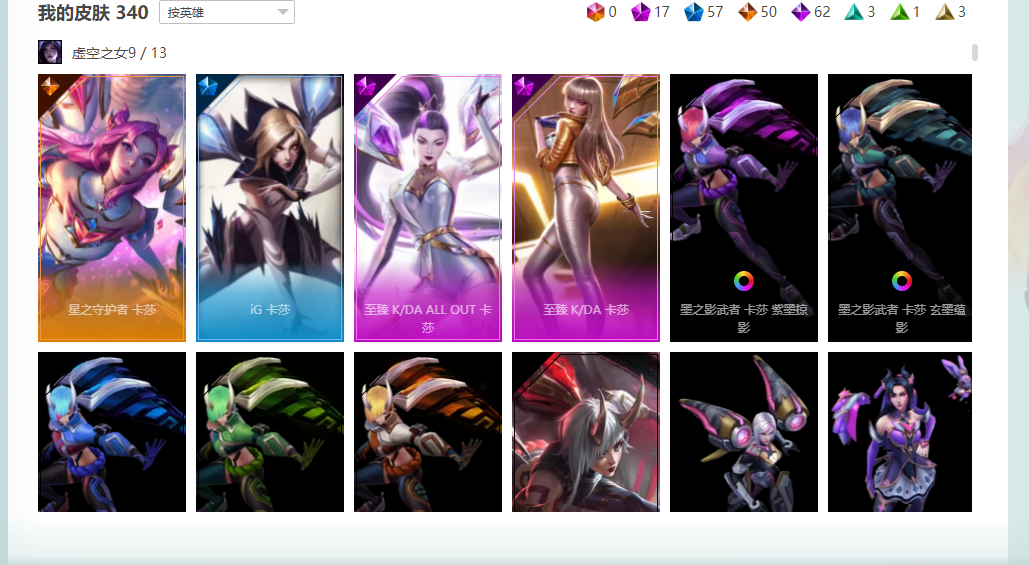The image size is (1029, 565).
Task: Click the 我的皮肤 340 heading
Action: click(x=93, y=12)
